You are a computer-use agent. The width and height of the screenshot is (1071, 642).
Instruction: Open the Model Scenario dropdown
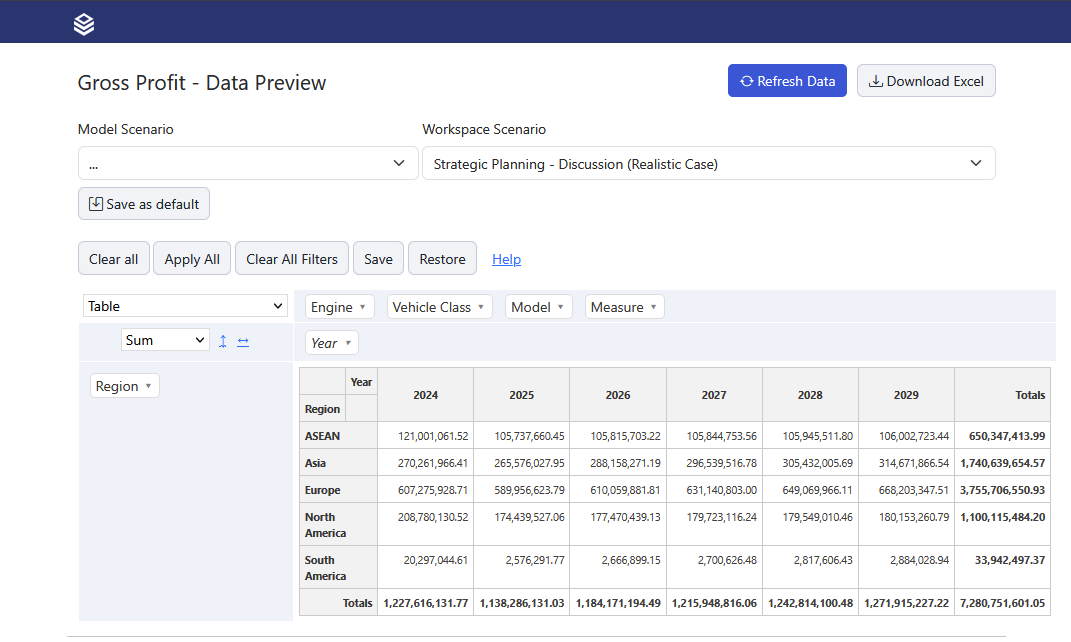(248, 164)
